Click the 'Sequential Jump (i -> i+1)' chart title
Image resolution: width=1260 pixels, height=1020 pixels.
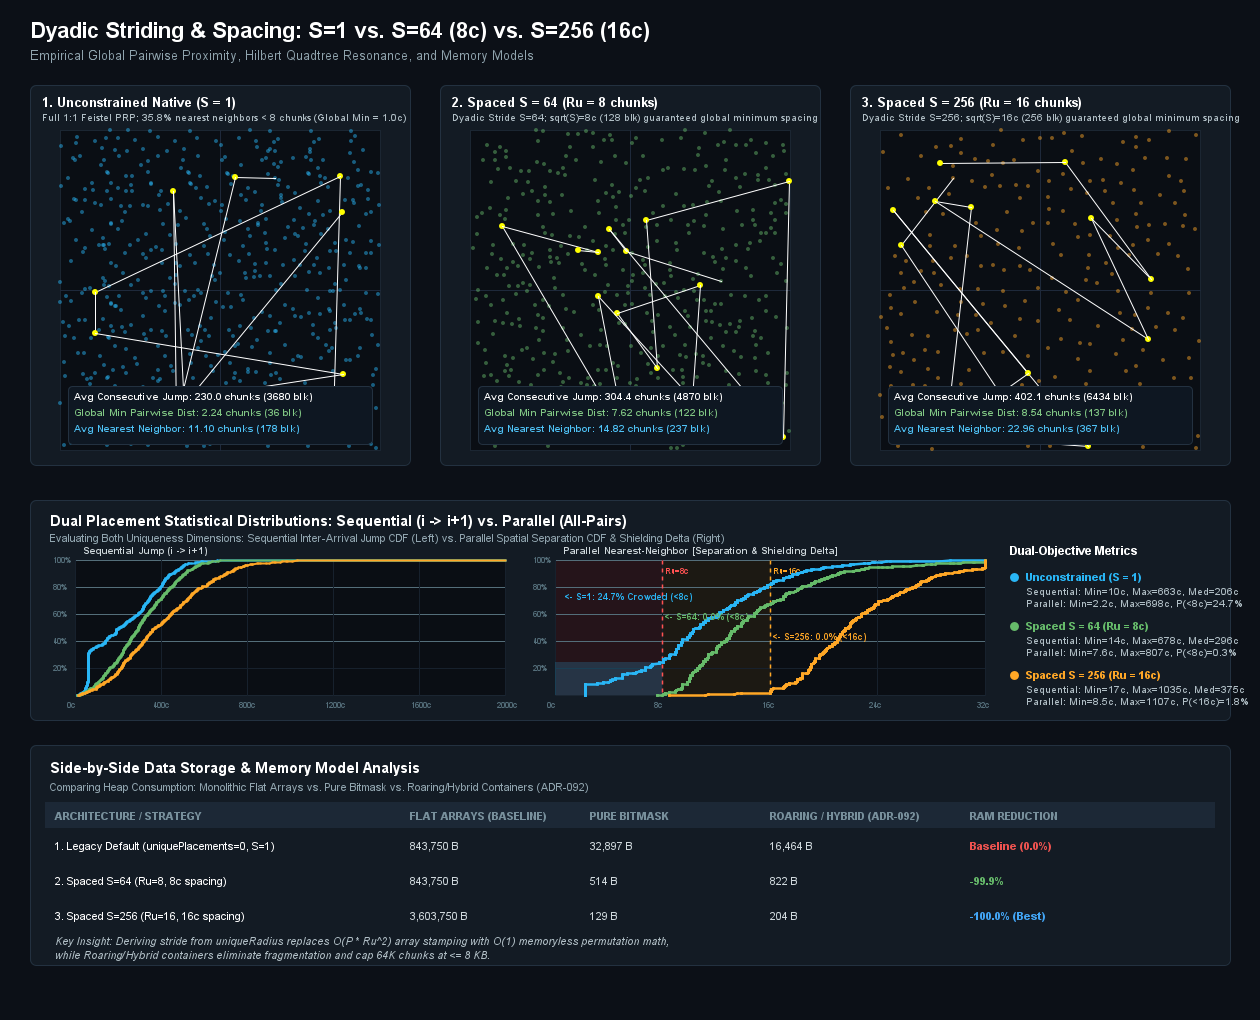click(x=146, y=551)
